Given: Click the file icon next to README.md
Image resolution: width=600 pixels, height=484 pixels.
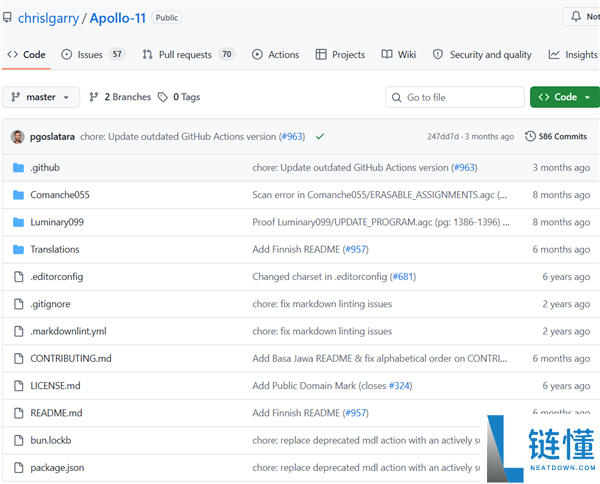Looking at the screenshot, I should (18, 413).
